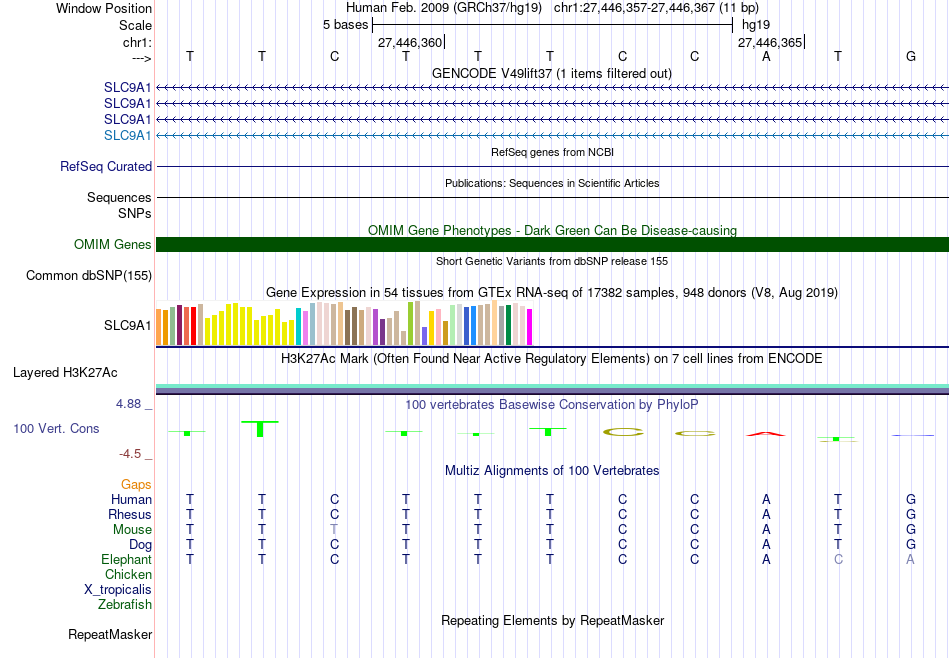The image size is (950, 658).
Task: Click the magenta bar ending the GTEx chart
Action: pyautogui.click(x=529, y=327)
